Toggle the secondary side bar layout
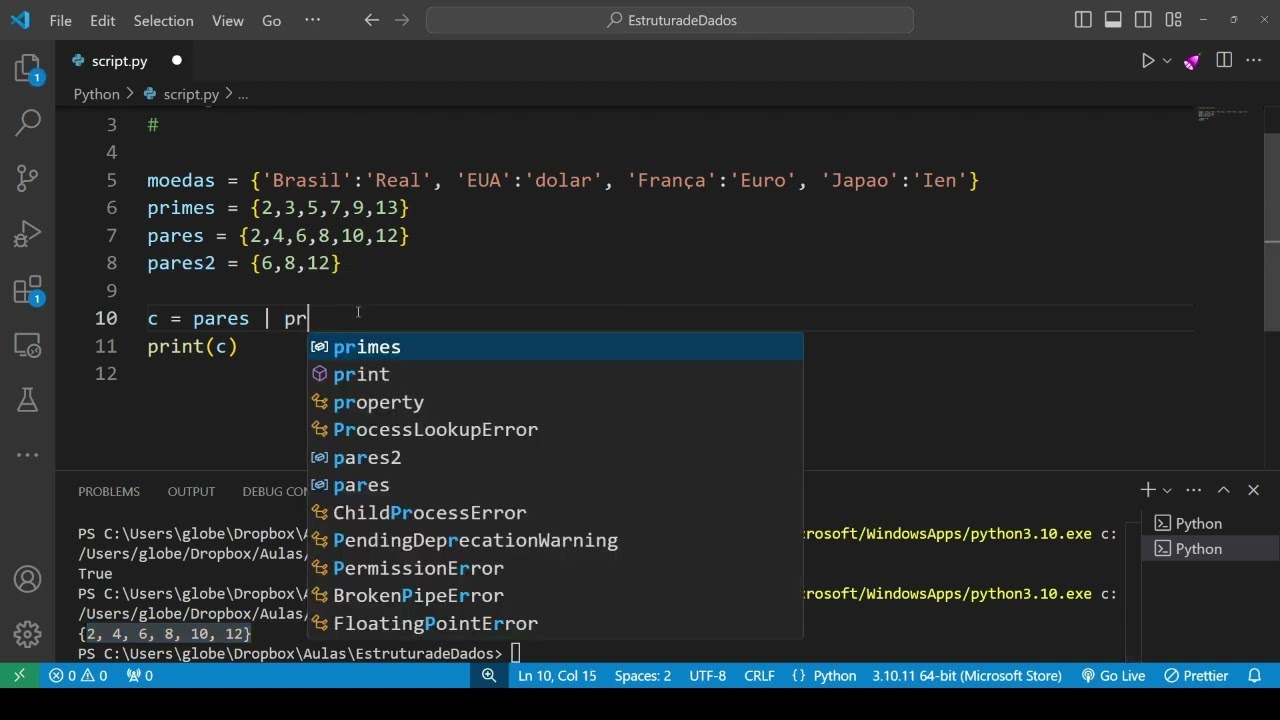 tap(1143, 20)
